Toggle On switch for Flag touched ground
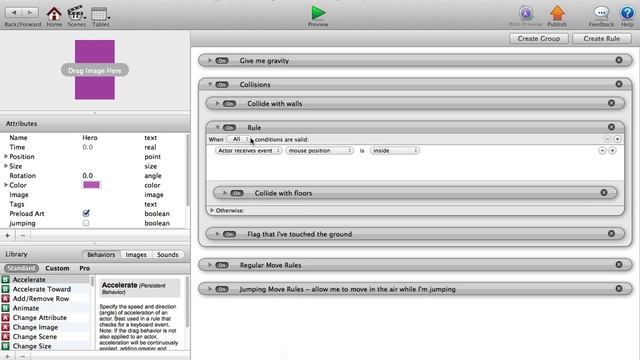The width and height of the screenshot is (640, 360). pyautogui.click(x=229, y=234)
